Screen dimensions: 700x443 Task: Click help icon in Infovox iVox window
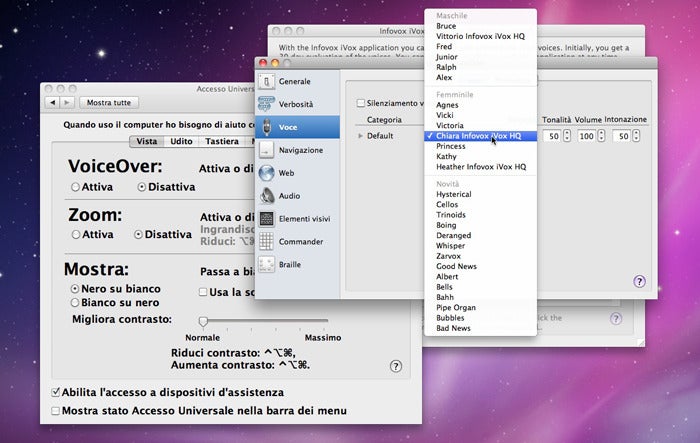coord(616,318)
